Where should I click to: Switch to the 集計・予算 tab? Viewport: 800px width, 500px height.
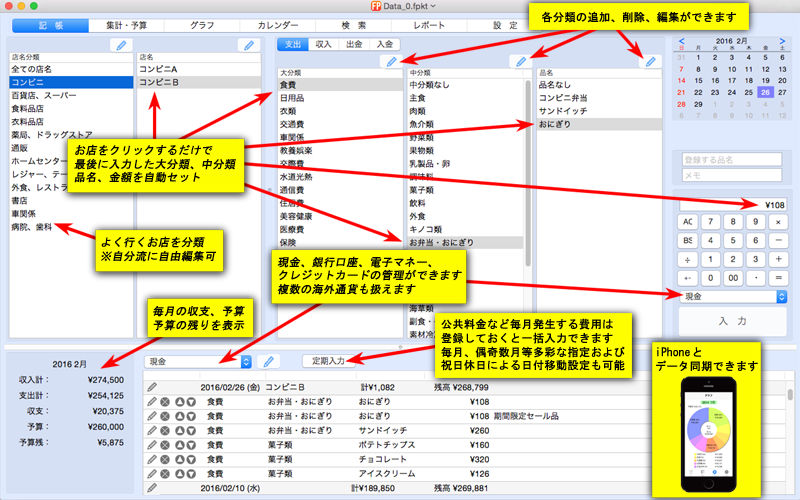(x=126, y=26)
